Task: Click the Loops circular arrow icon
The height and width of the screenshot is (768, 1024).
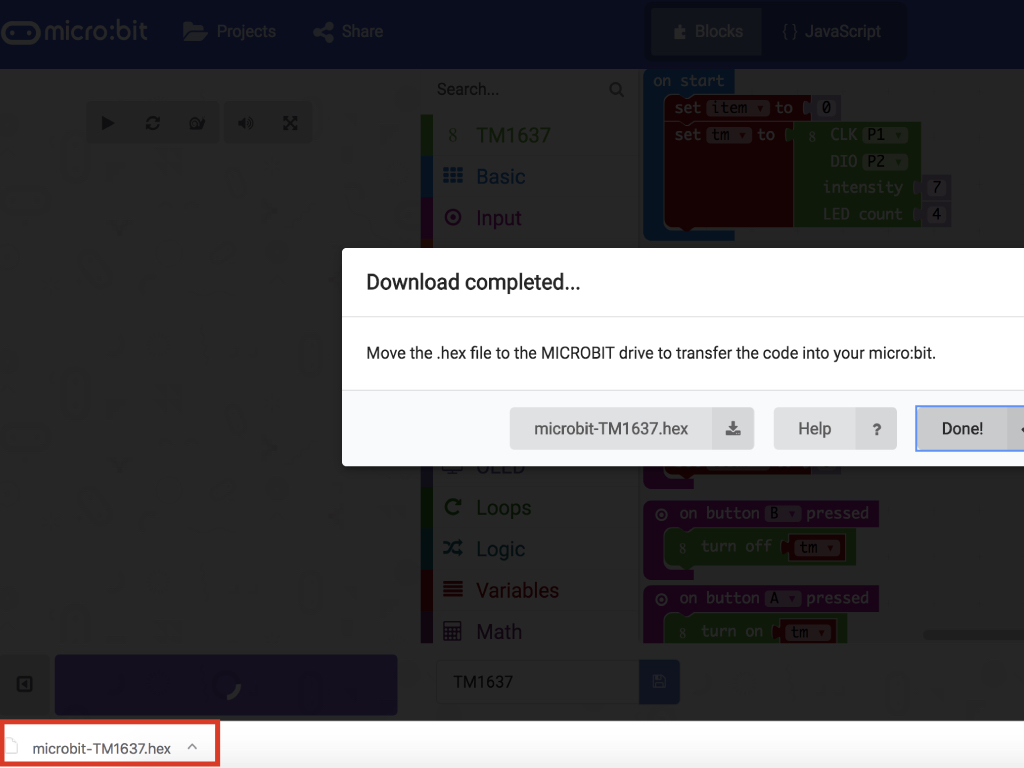Action: click(x=453, y=507)
